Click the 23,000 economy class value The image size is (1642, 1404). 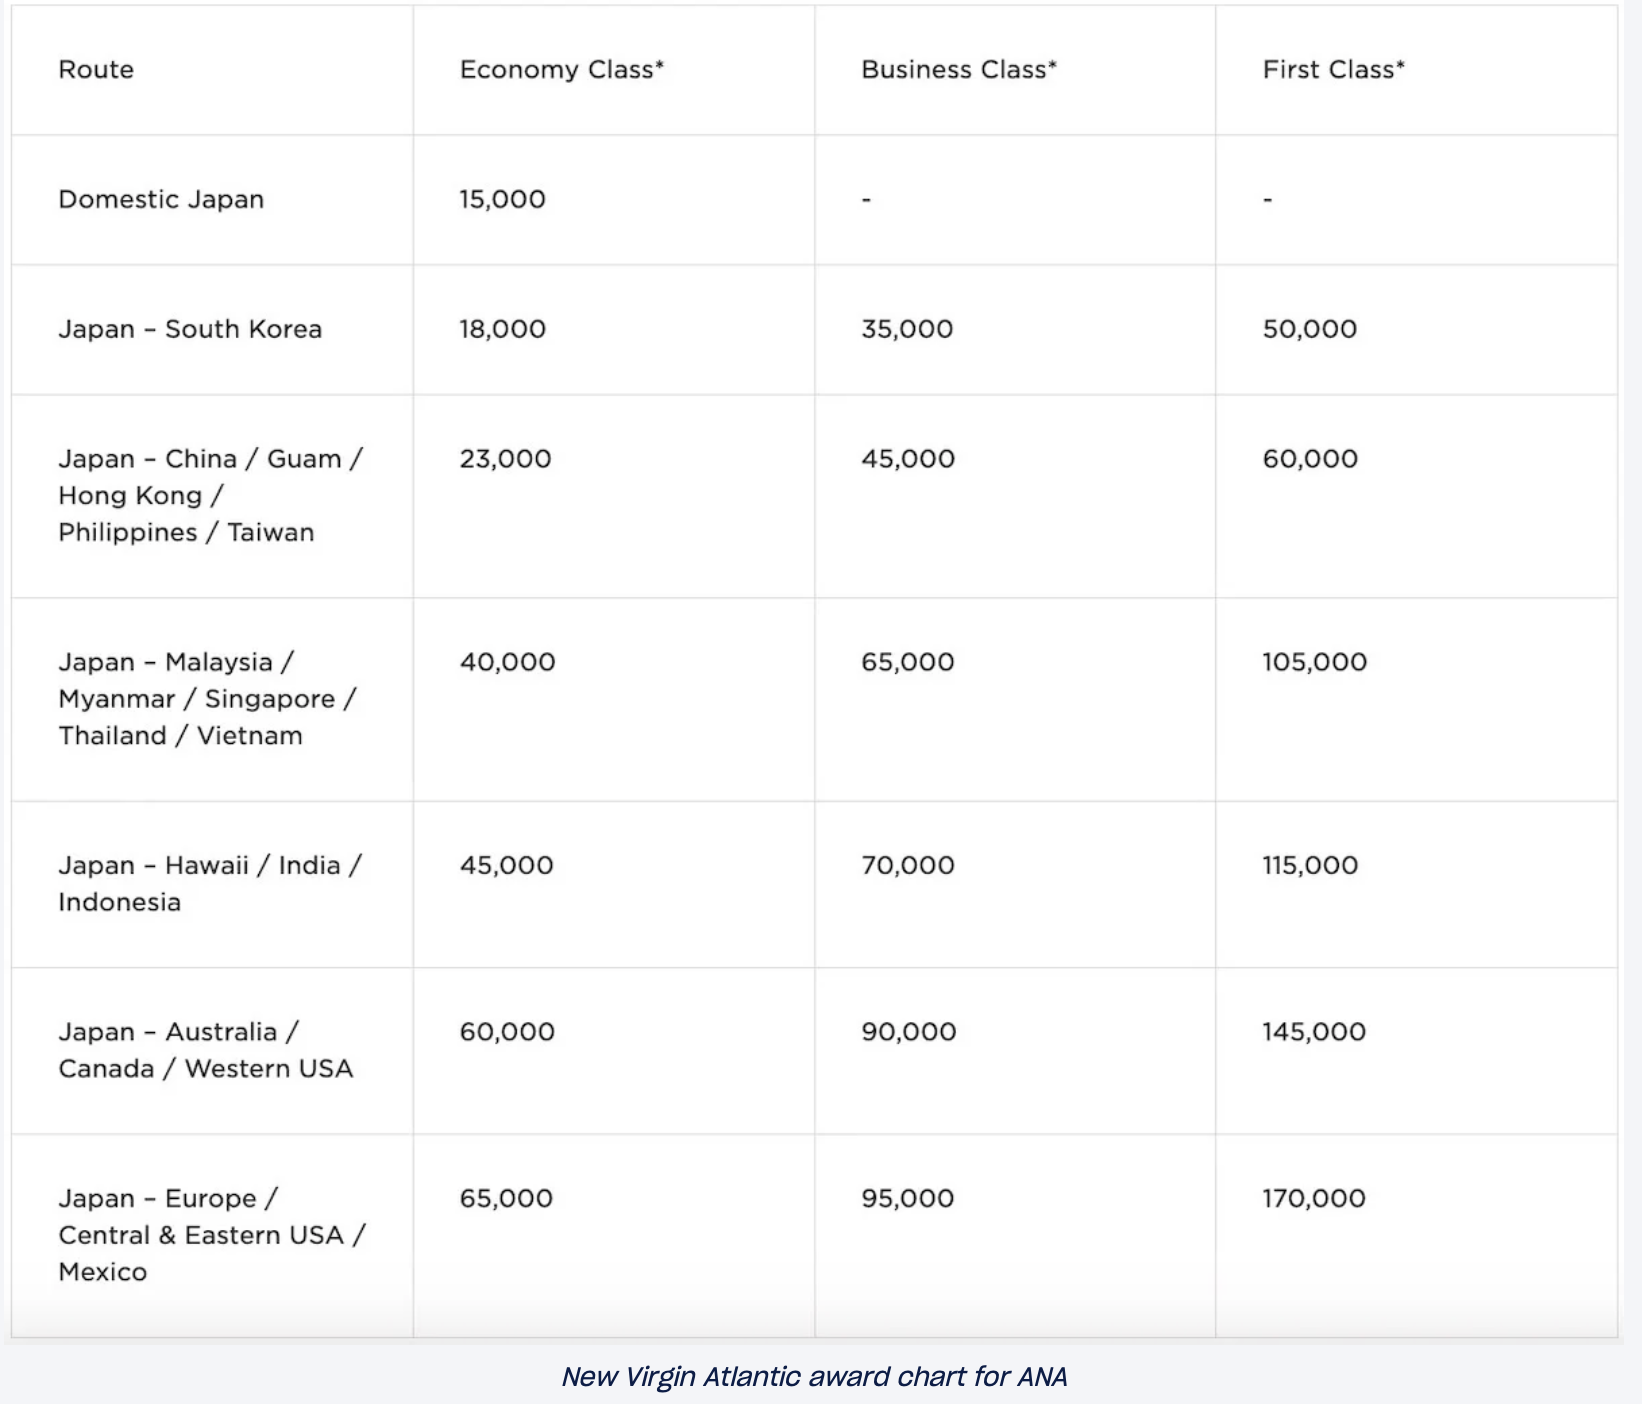click(505, 459)
